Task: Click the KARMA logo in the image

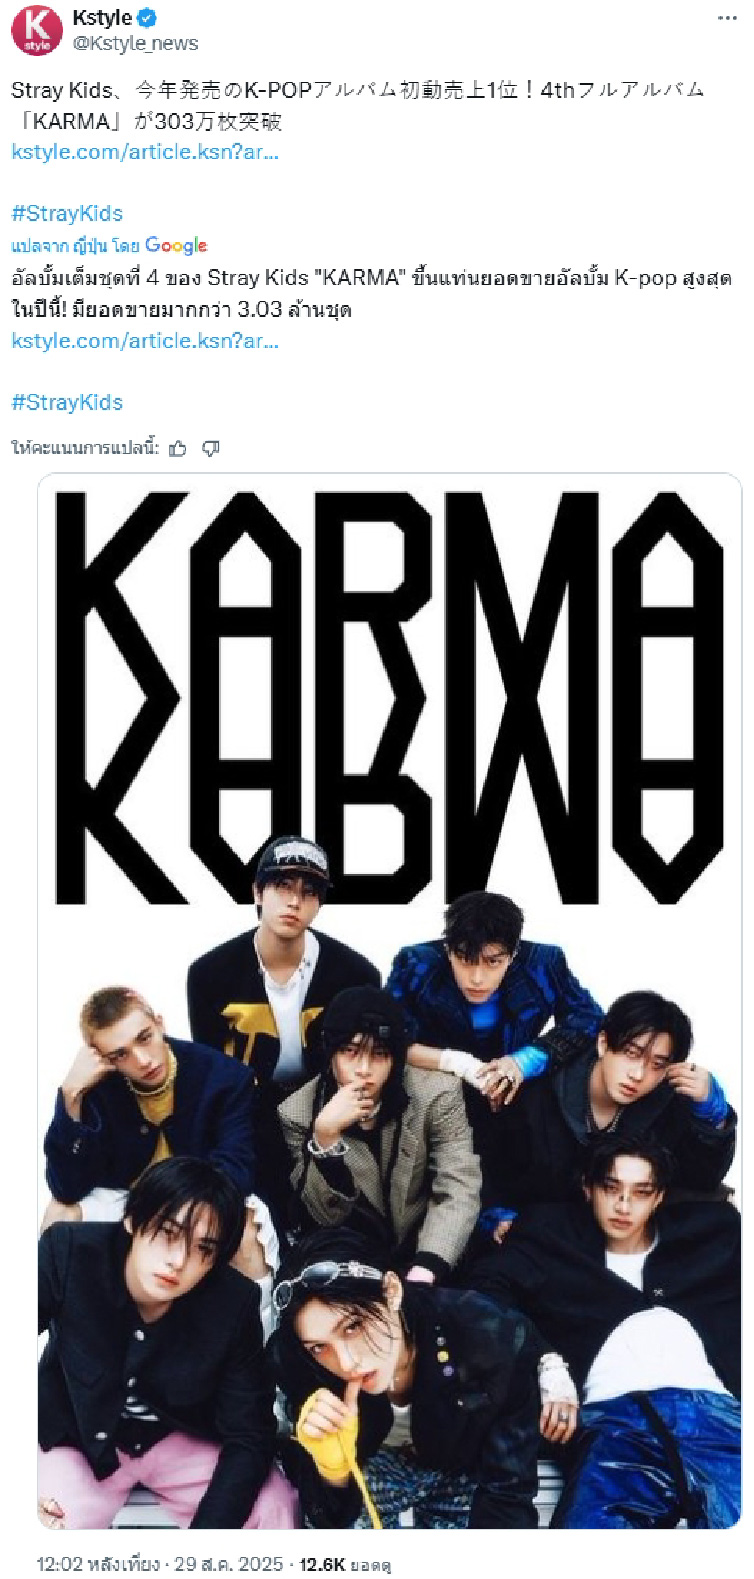Action: 389,697
